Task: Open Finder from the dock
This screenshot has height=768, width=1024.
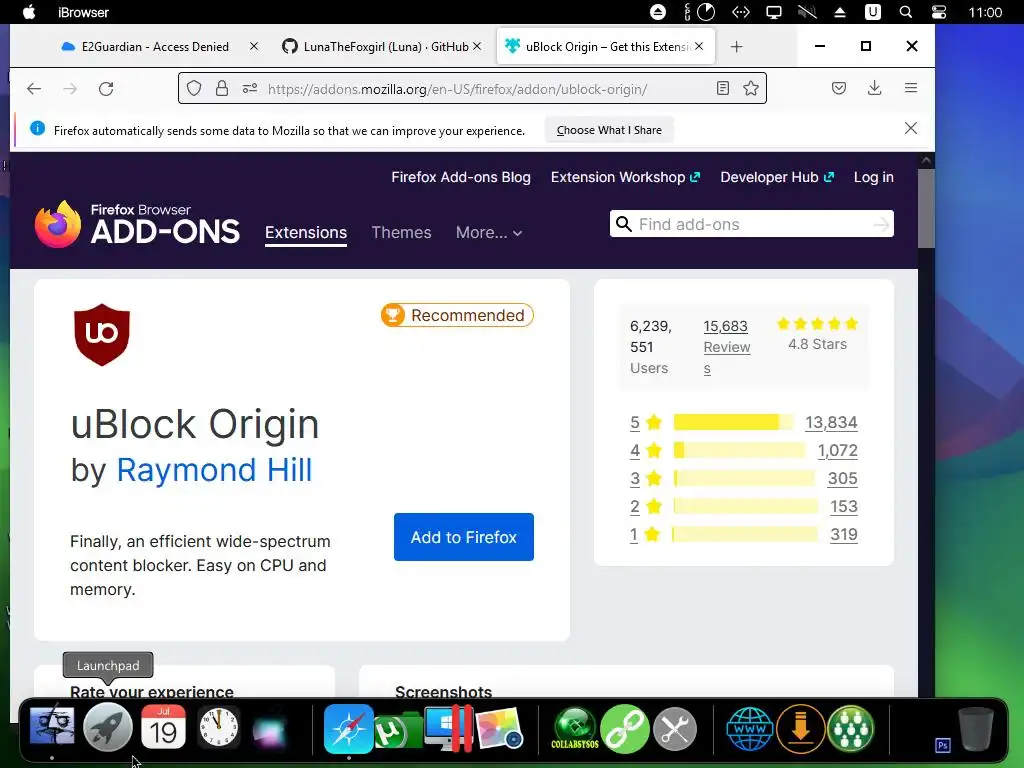Action: (52, 727)
